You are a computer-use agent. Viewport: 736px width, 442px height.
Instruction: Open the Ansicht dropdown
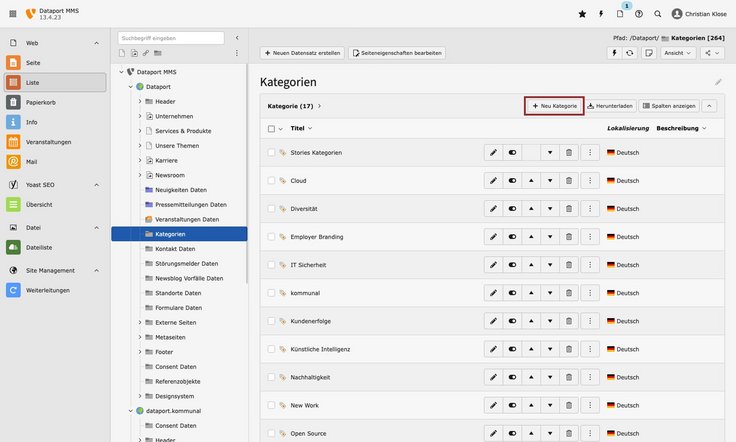click(x=677, y=53)
